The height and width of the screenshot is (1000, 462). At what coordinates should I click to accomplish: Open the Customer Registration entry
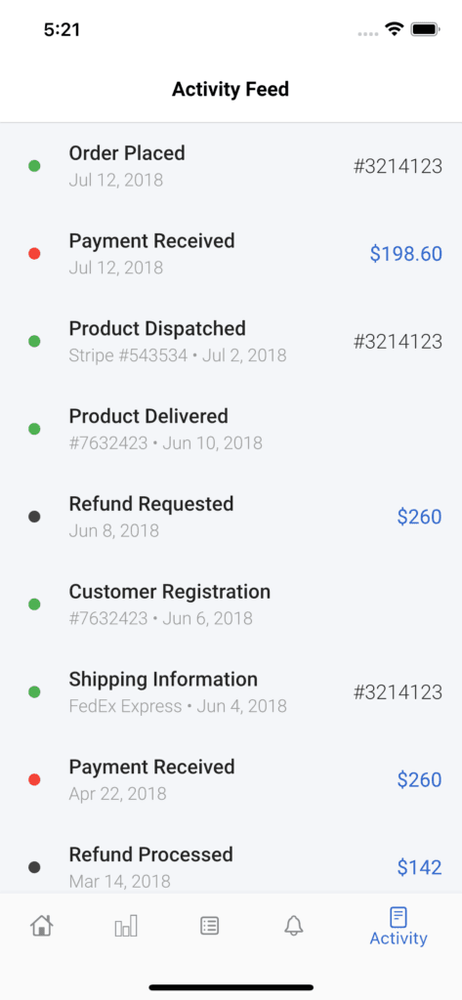pos(231,604)
